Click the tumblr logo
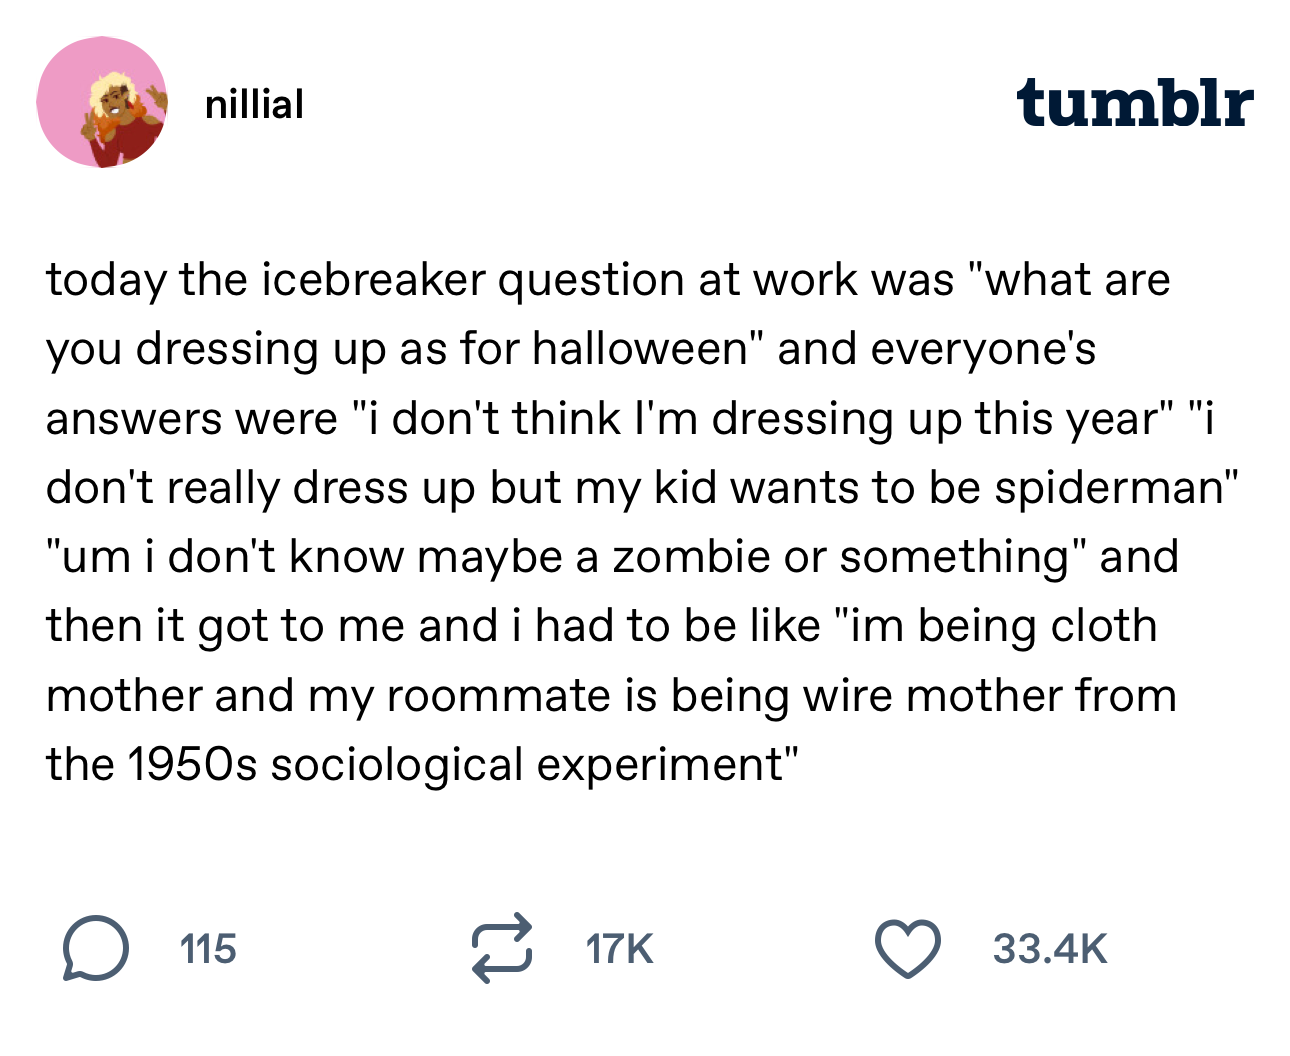1290x1056 pixels. [1134, 103]
